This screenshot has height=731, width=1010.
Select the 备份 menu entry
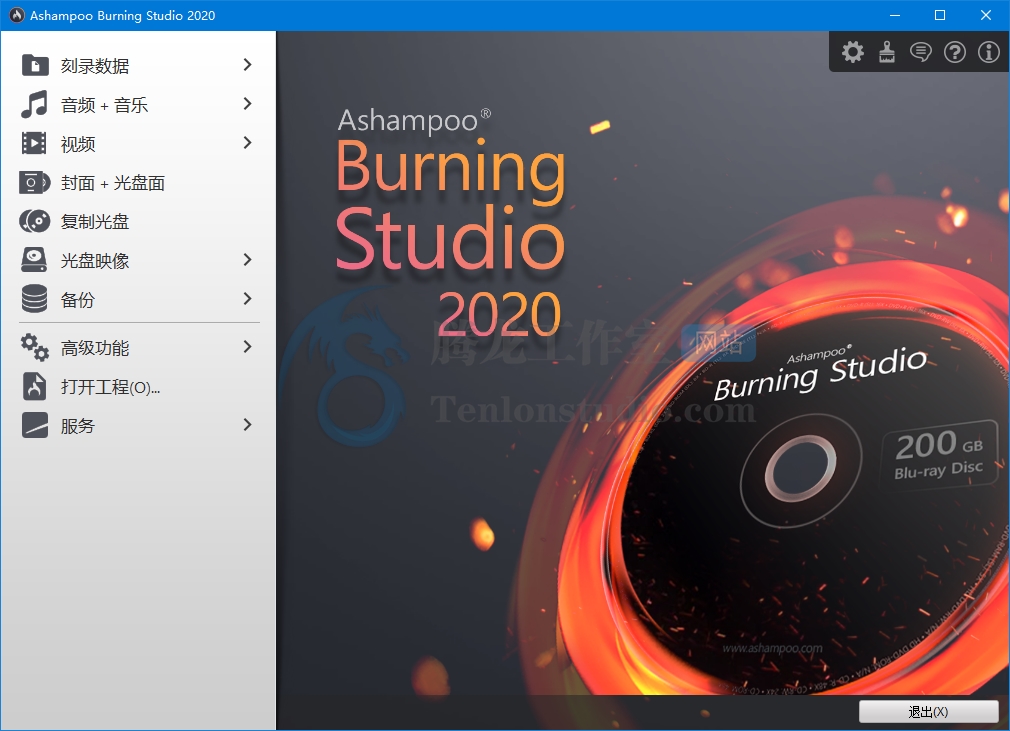pos(138,299)
